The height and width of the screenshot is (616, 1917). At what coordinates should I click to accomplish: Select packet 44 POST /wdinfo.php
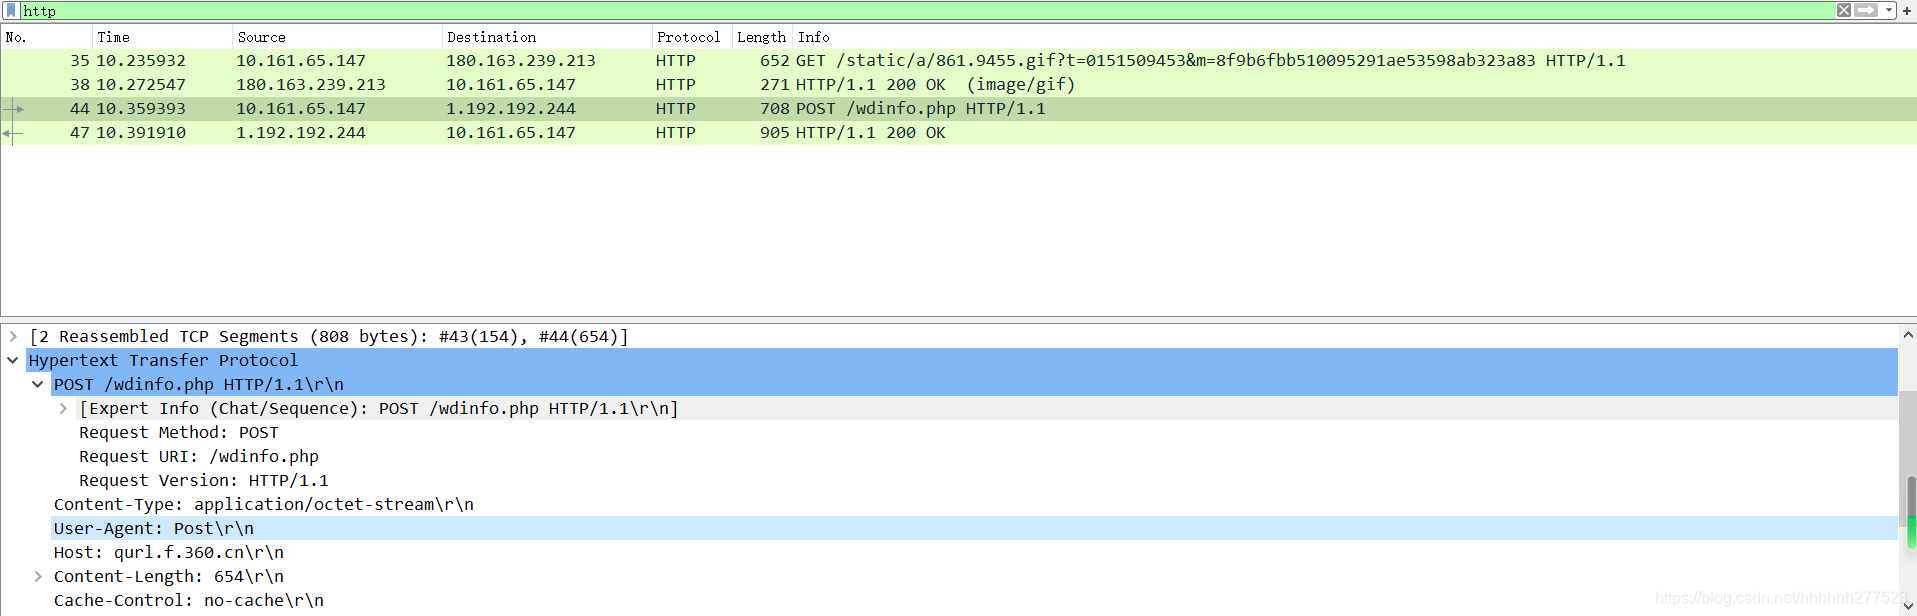(x=958, y=109)
